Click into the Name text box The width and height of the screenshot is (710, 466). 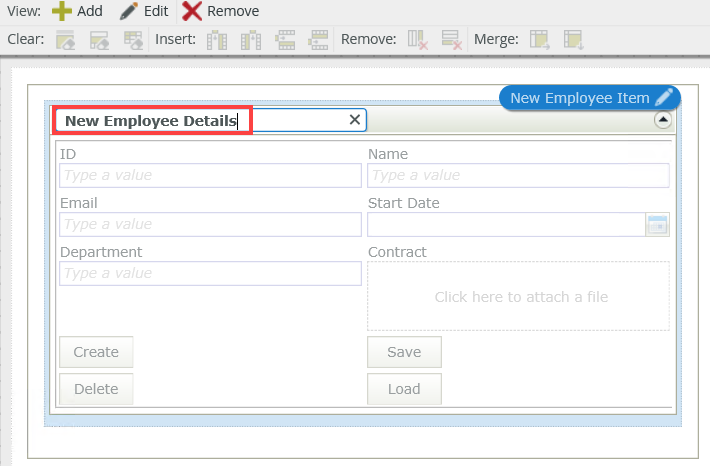[x=518, y=175]
